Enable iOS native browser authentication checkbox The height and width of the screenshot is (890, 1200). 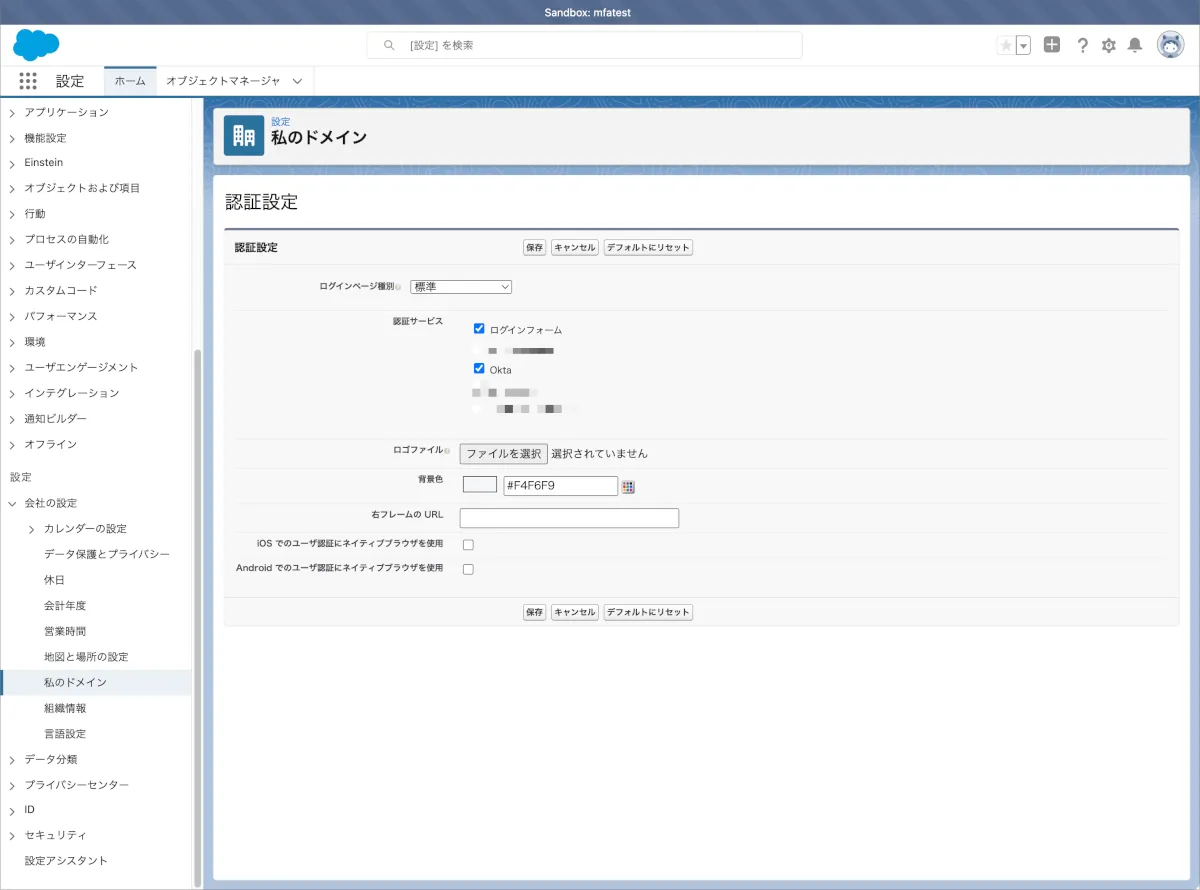tap(468, 545)
